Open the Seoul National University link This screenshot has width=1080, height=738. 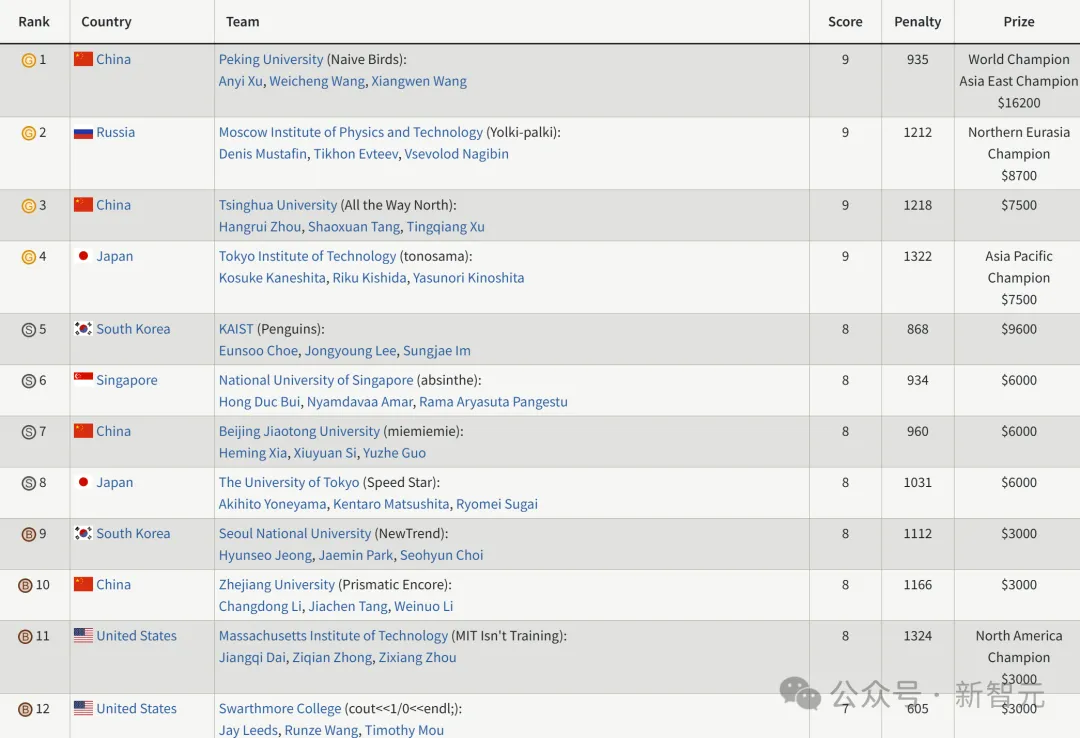pyautogui.click(x=295, y=533)
